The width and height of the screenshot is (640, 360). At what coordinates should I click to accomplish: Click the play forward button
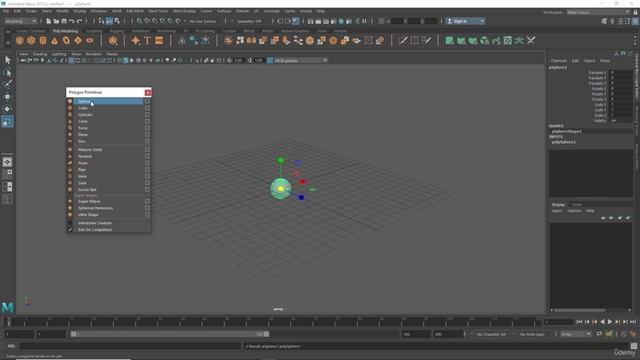(610, 322)
